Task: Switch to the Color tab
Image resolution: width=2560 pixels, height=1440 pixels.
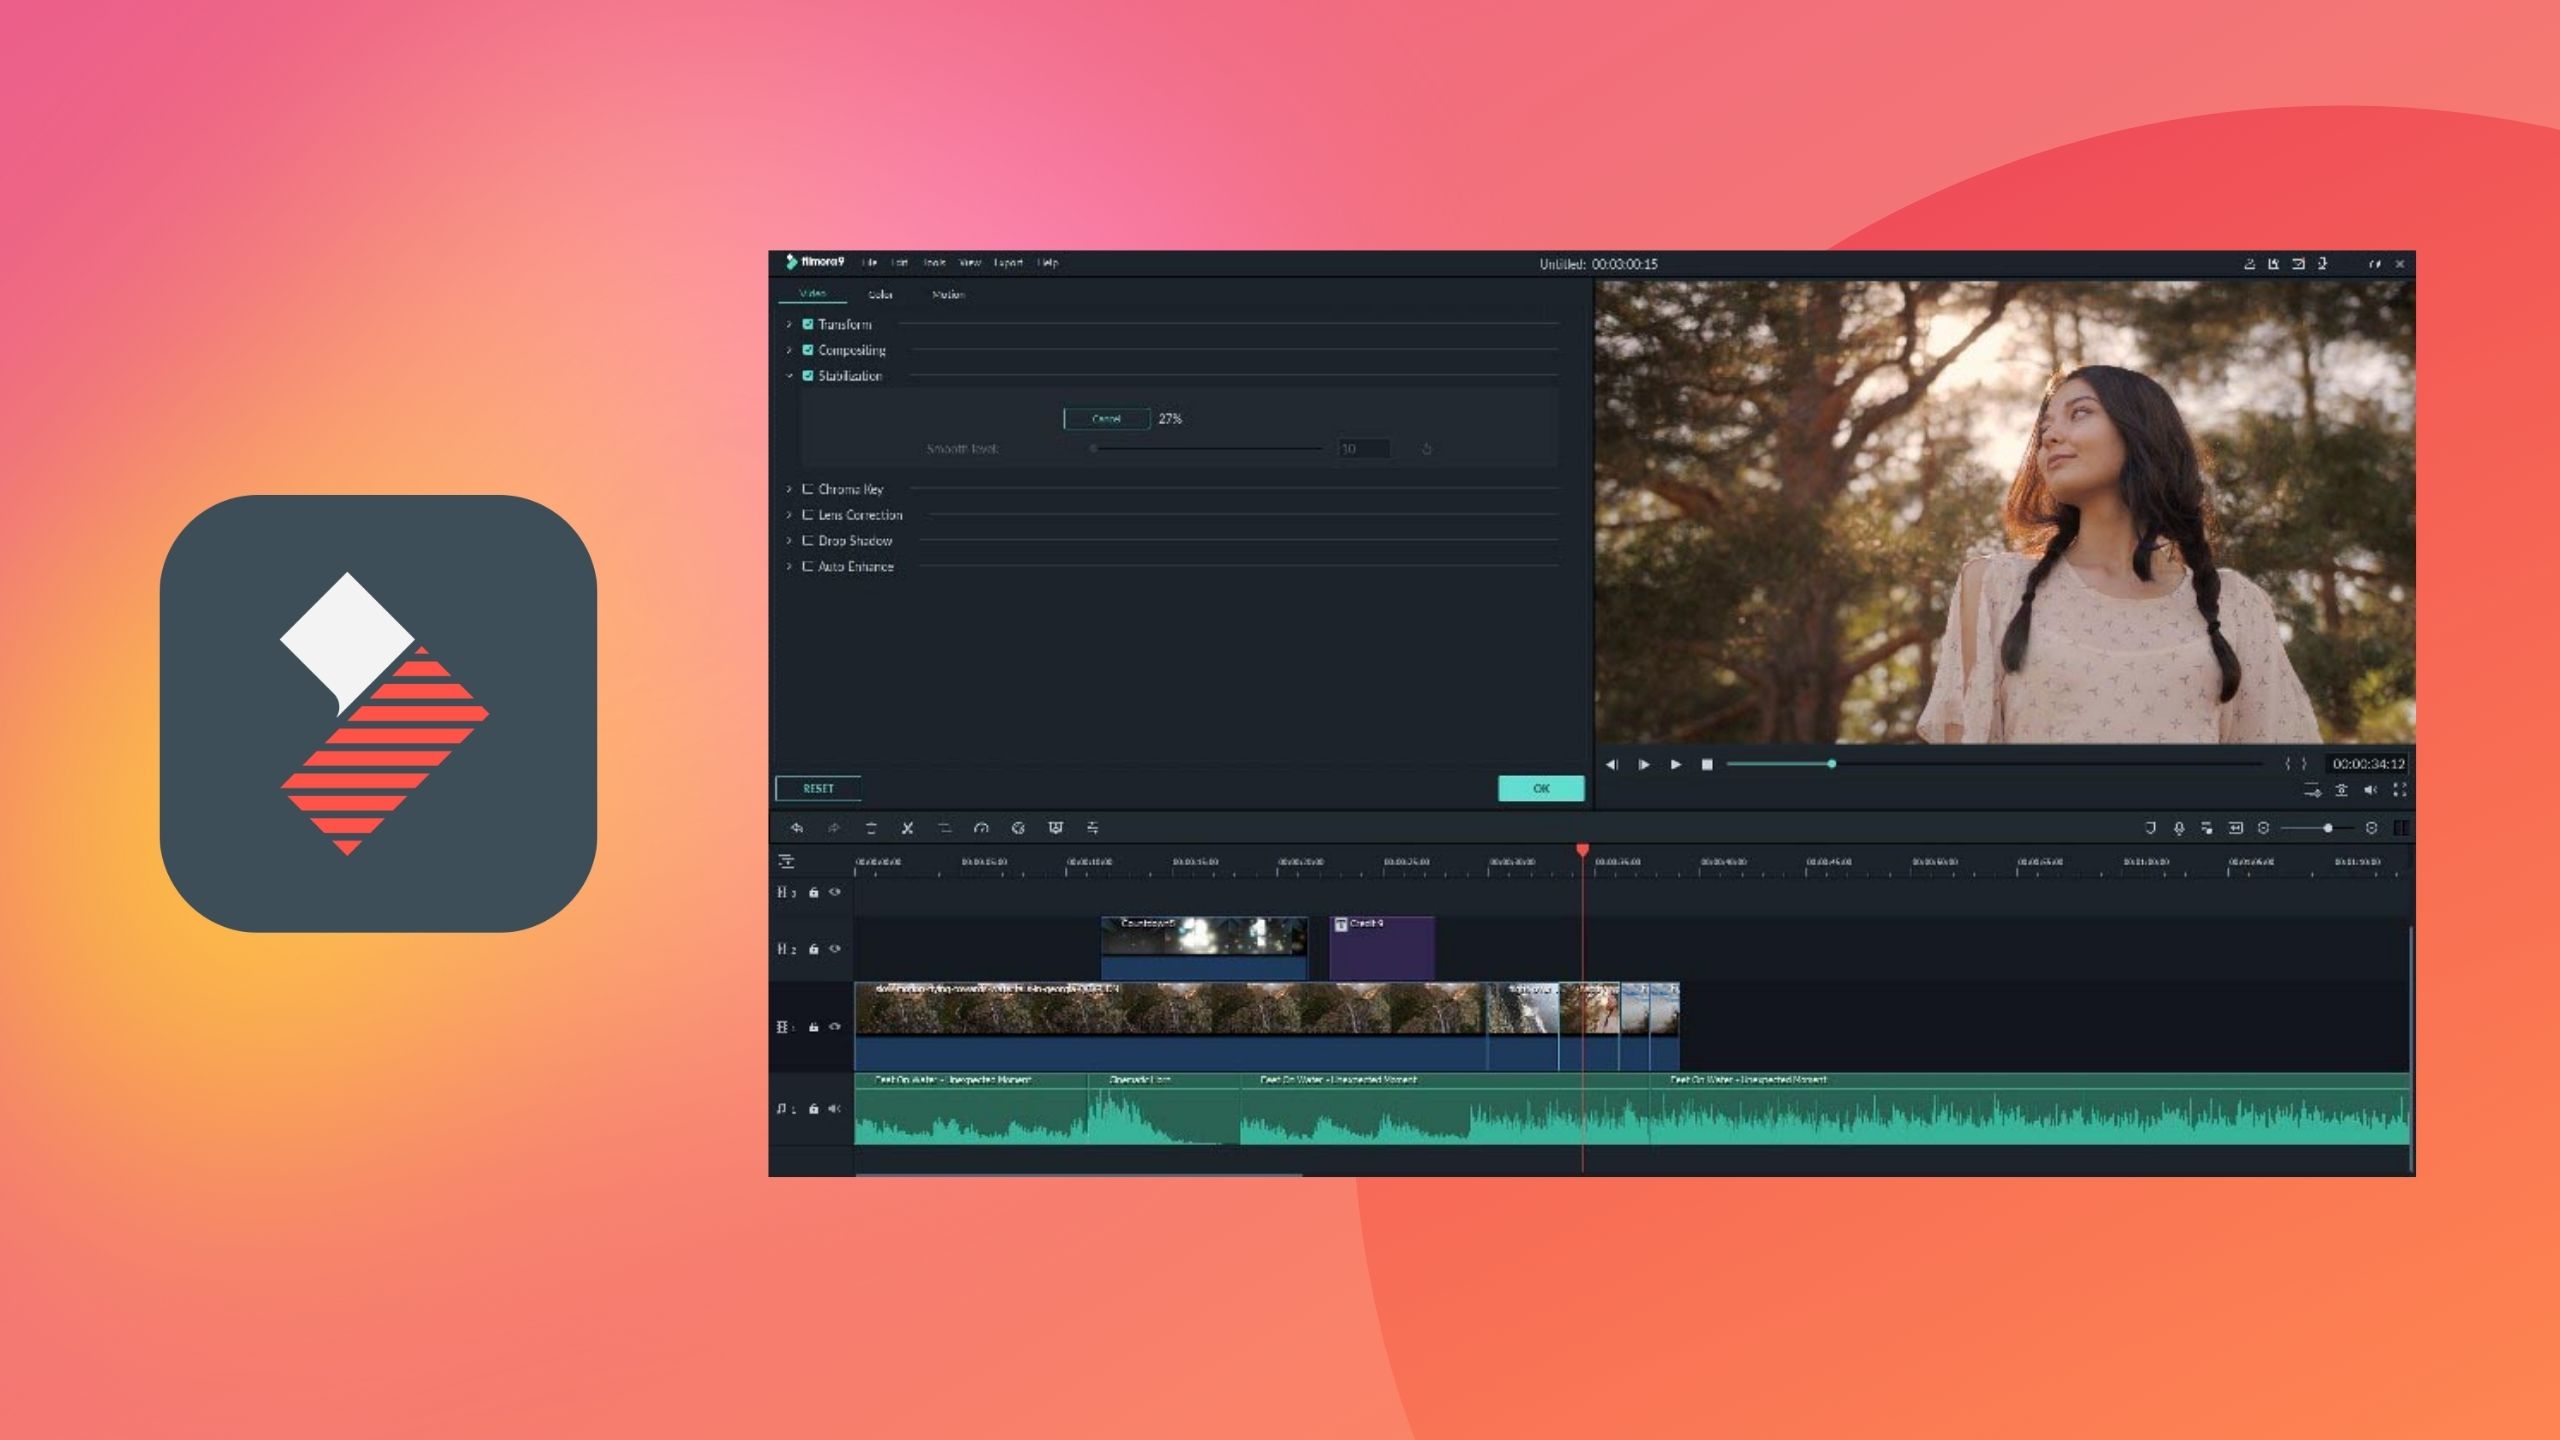Action: click(880, 294)
